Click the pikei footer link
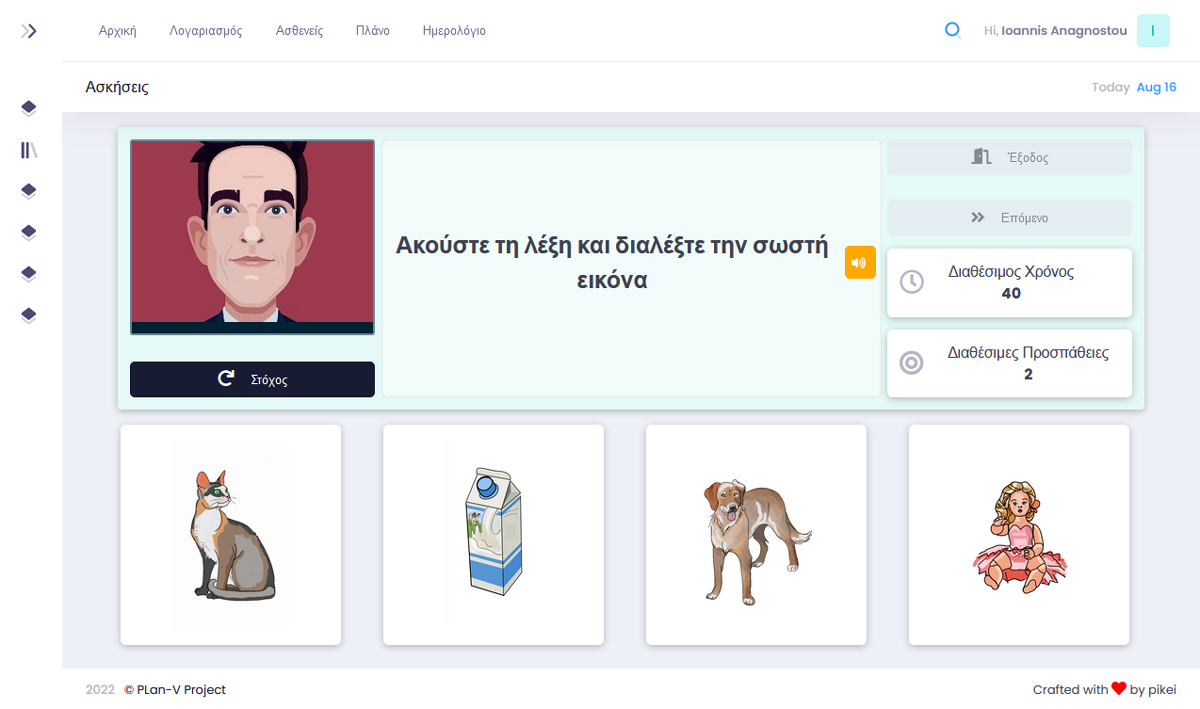The height and width of the screenshot is (709, 1200). click(x=1162, y=690)
